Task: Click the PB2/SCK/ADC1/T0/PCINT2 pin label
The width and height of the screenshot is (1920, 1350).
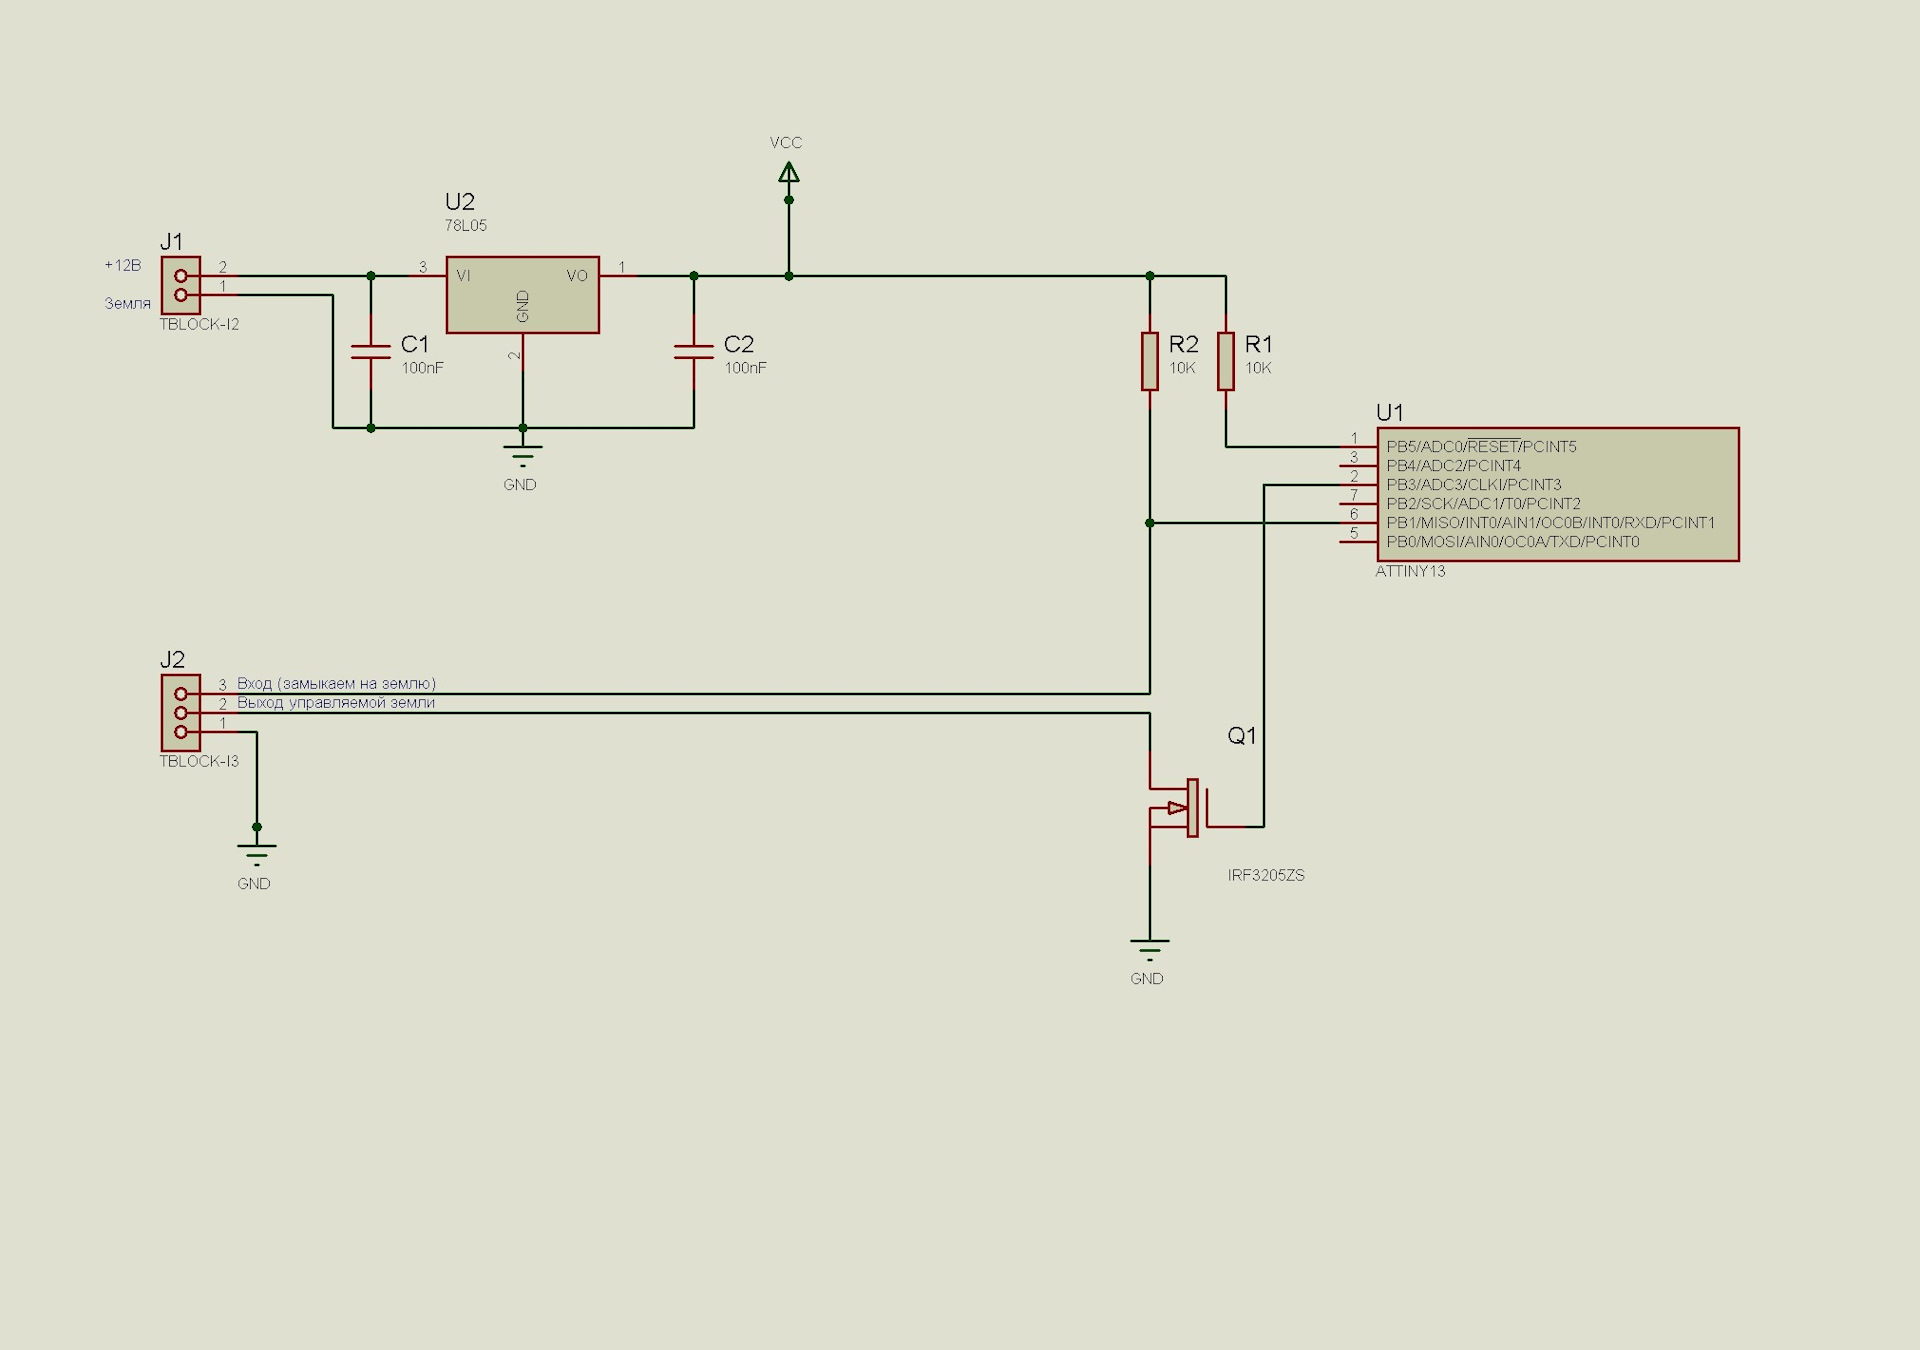Action: (x=1483, y=503)
